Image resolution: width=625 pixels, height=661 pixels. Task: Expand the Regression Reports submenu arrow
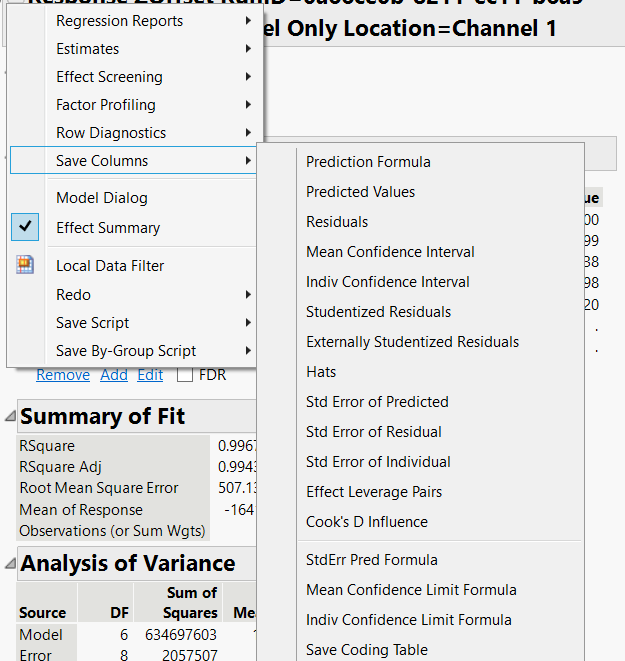tap(247, 21)
